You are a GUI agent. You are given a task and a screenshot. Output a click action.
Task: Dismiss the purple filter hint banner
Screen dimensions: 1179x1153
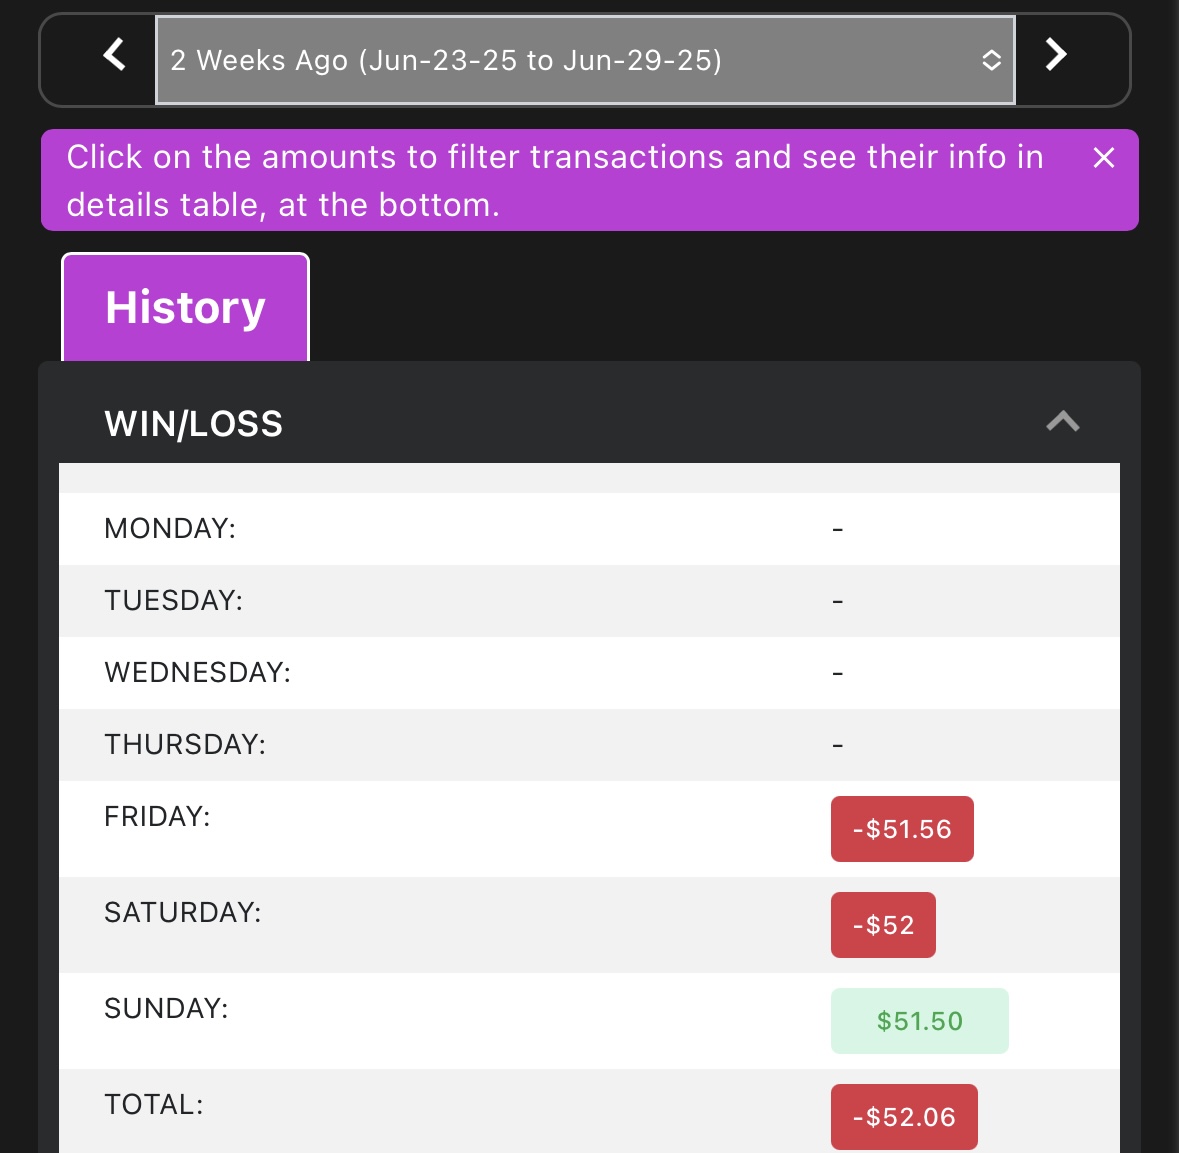click(x=1103, y=158)
